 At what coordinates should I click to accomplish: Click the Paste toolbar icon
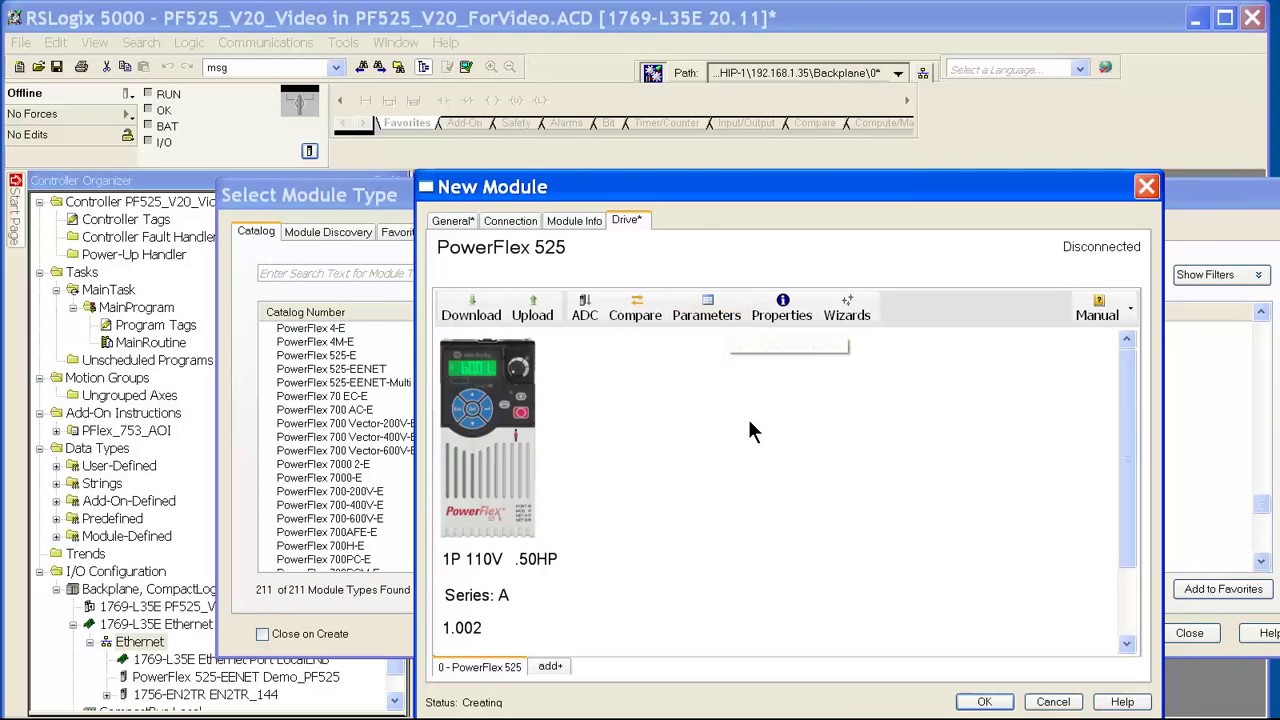pyautogui.click(x=144, y=67)
